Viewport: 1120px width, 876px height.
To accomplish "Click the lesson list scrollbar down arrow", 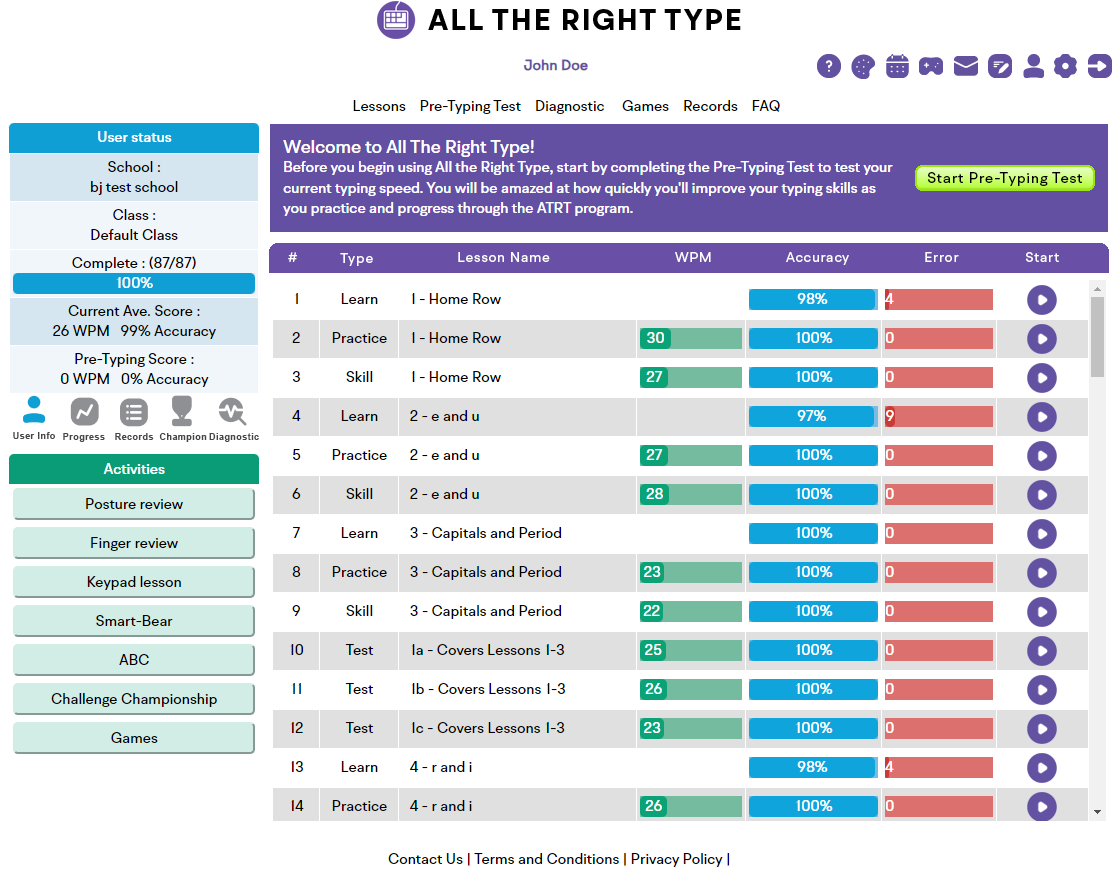I will (1097, 812).
